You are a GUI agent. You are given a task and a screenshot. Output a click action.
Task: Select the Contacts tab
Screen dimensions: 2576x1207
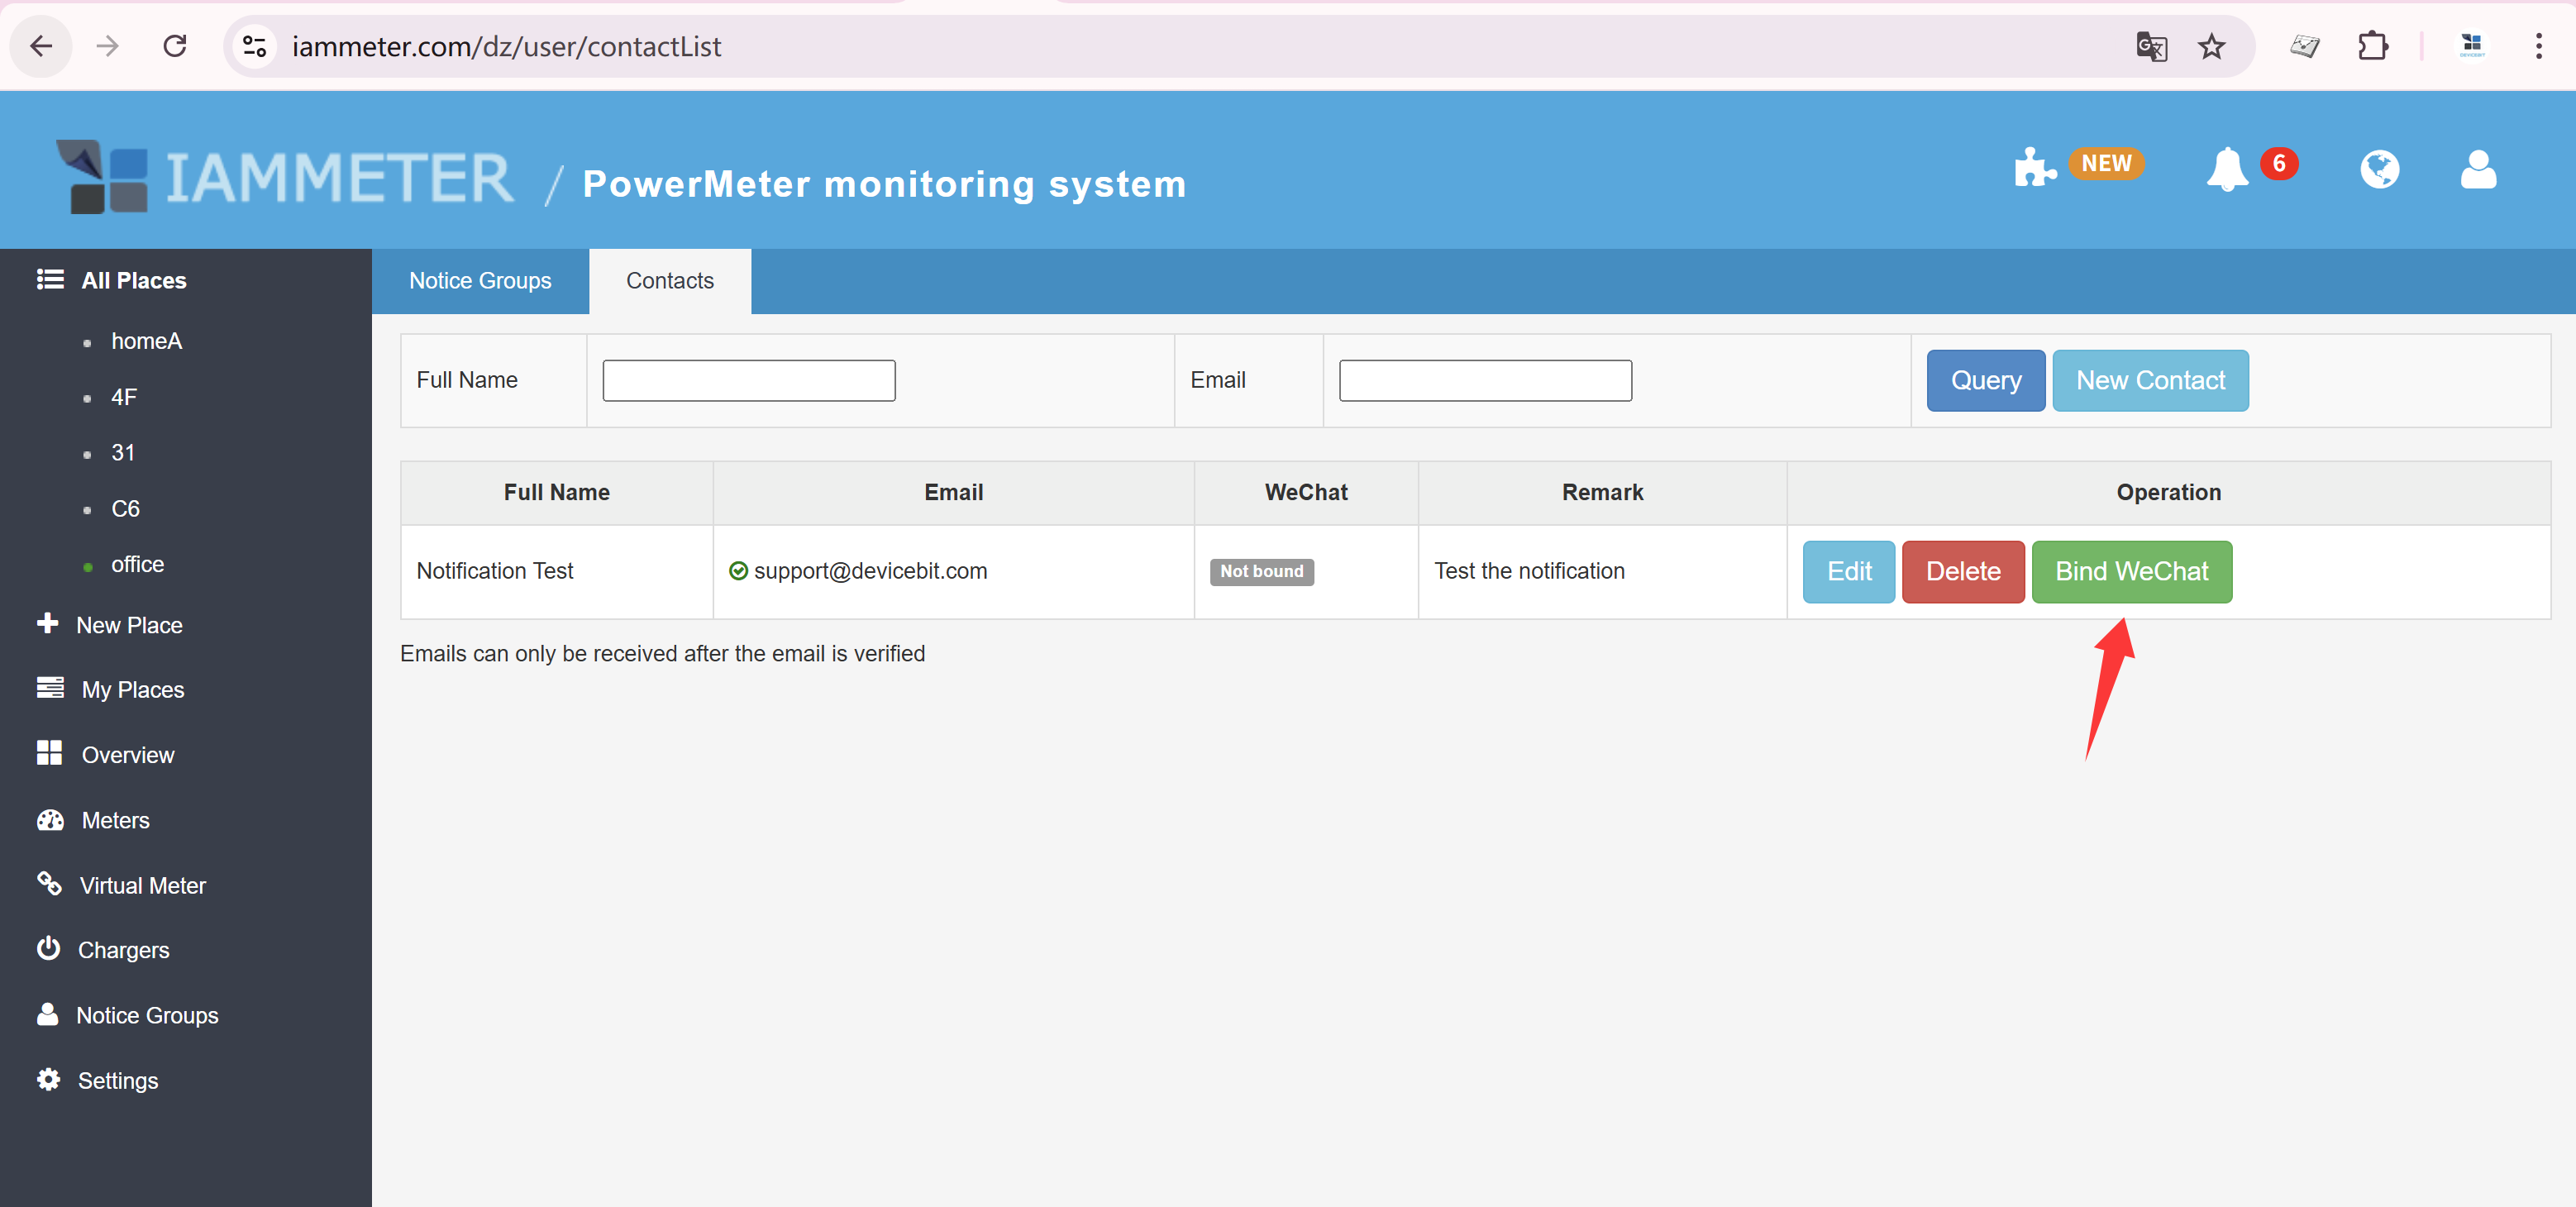[x=669, y=281]
